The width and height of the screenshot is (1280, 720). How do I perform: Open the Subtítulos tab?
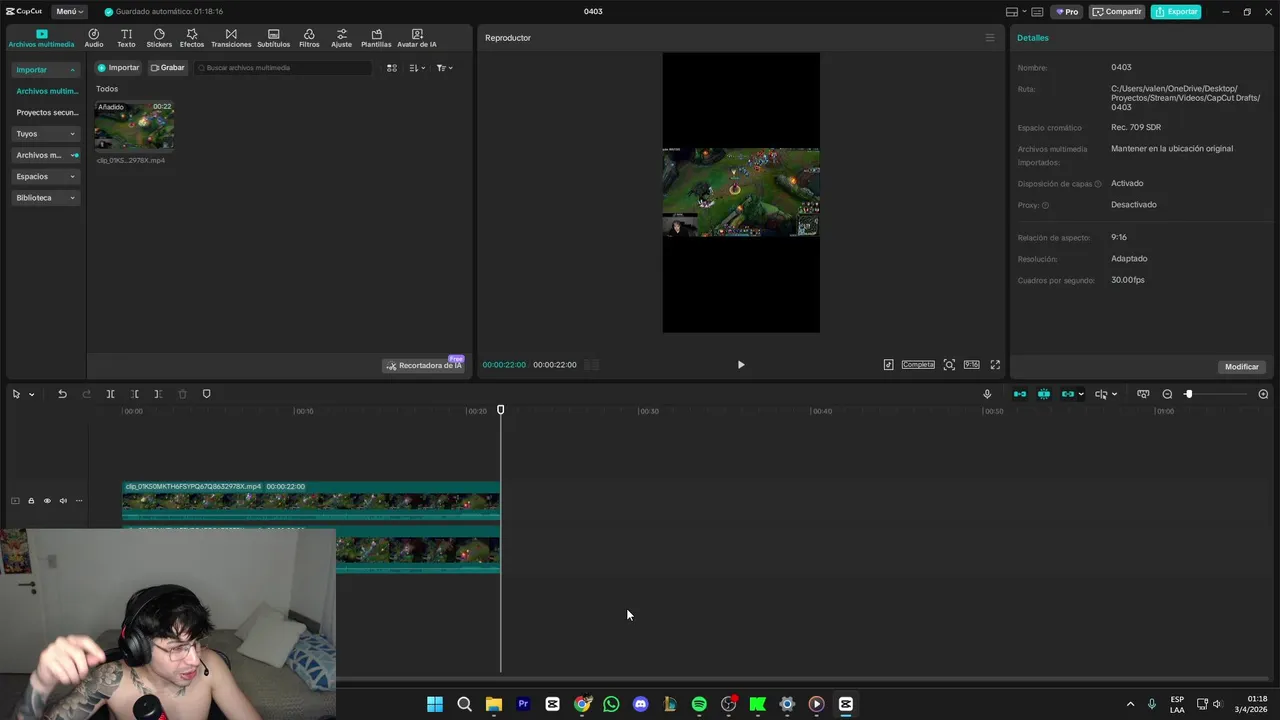tap(273, 38)
